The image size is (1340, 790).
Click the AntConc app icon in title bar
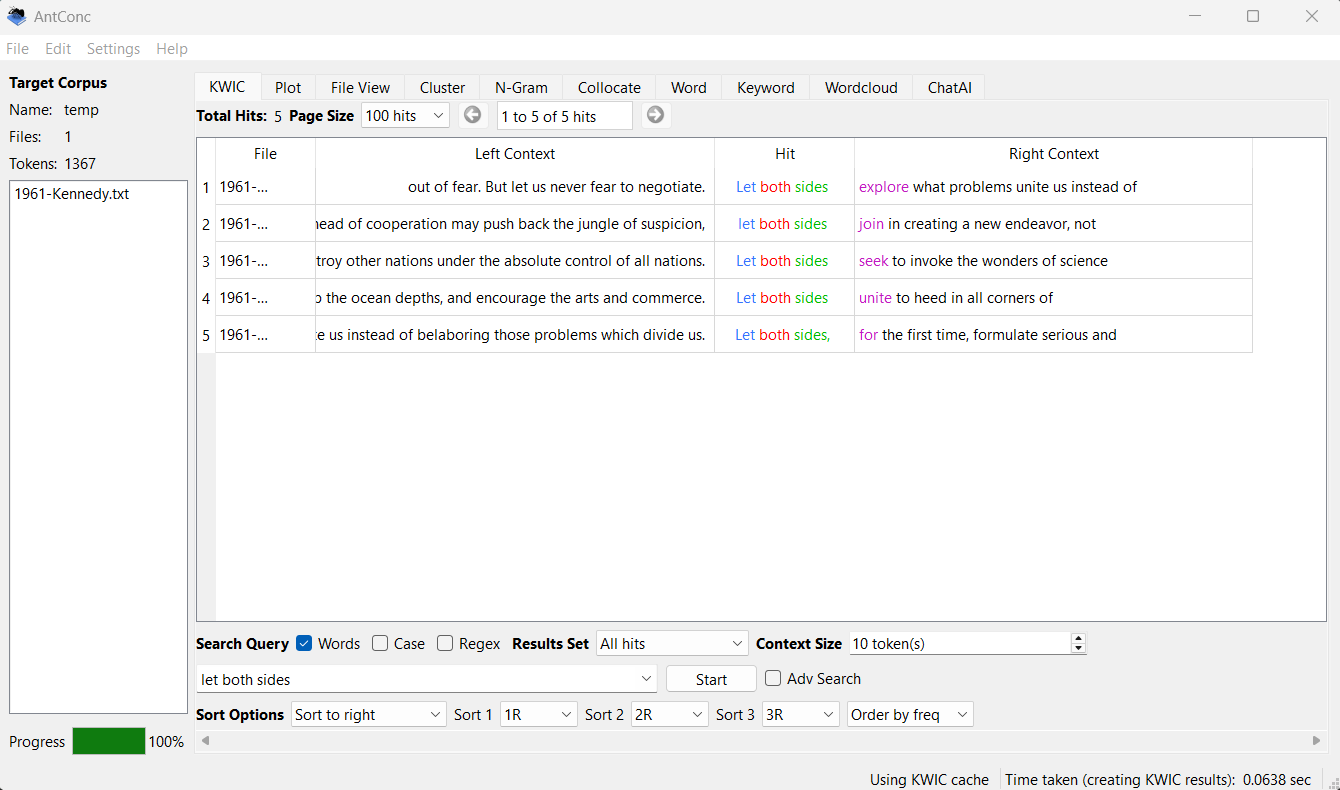click(x=16, y=16)
